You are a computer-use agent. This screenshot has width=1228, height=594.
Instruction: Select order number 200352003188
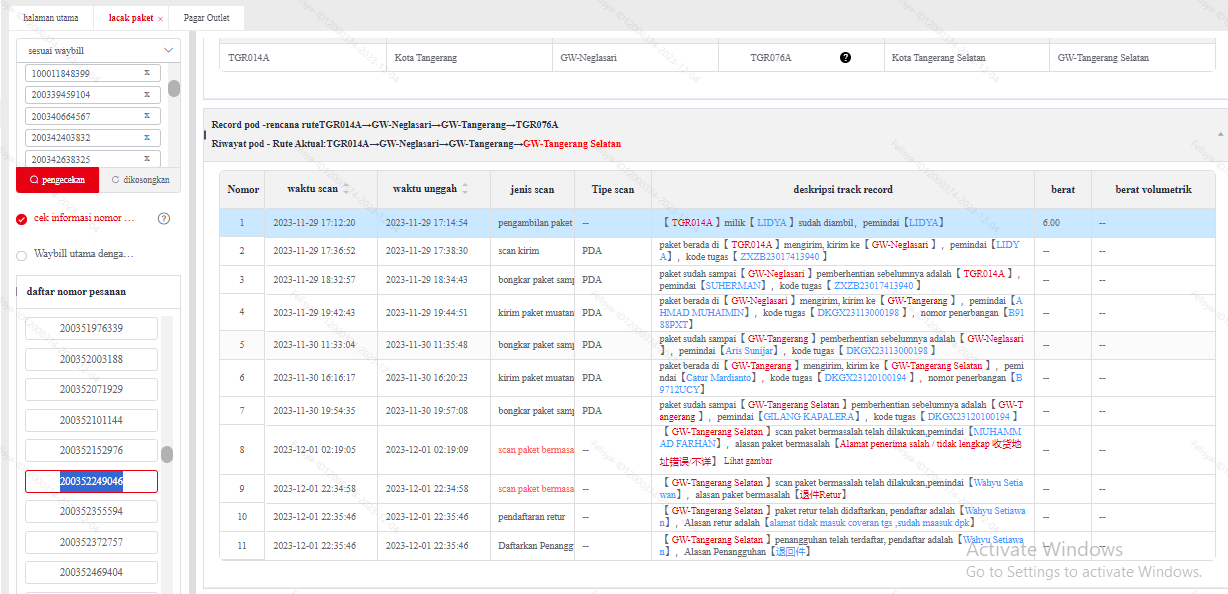click(x=91, y=359)
